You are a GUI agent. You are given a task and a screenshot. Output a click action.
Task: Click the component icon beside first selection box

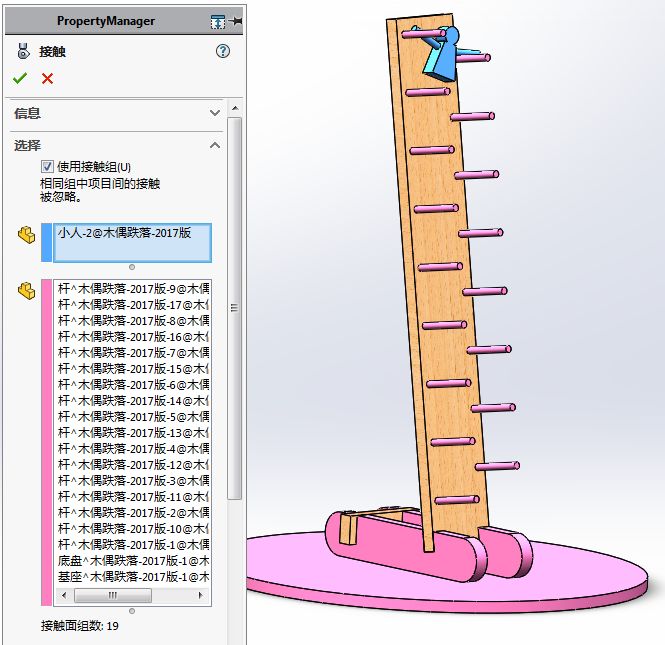(x=27, y=234)
